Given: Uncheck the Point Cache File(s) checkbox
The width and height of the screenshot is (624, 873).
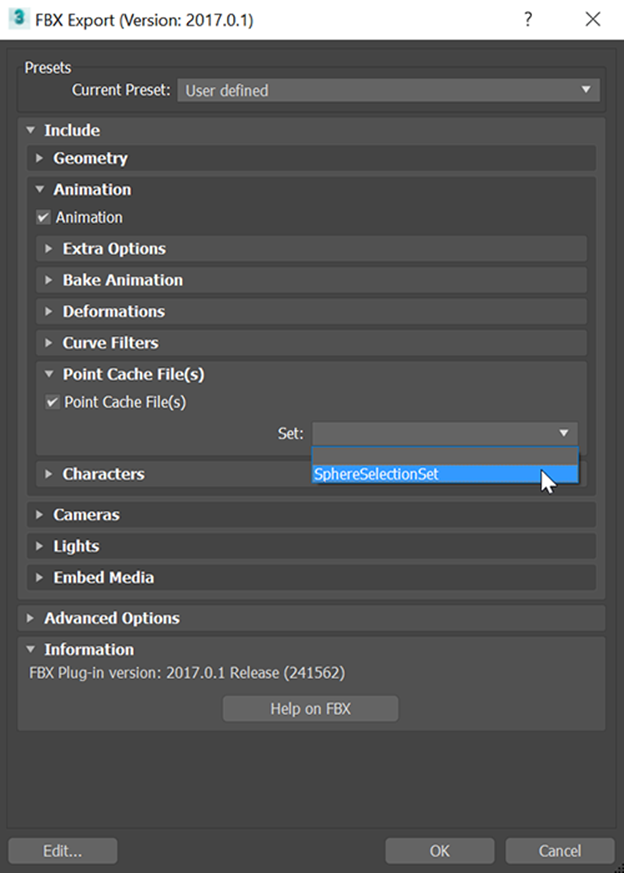Looking at the screenshot, I should (x=52, y=402).
